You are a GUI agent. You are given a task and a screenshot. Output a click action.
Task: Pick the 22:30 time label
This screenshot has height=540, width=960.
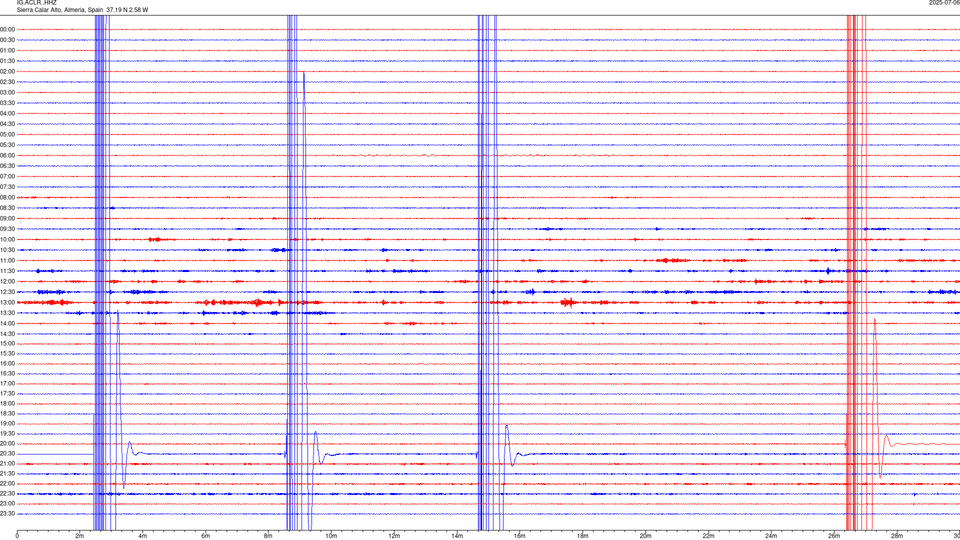(x=7, y=493)
